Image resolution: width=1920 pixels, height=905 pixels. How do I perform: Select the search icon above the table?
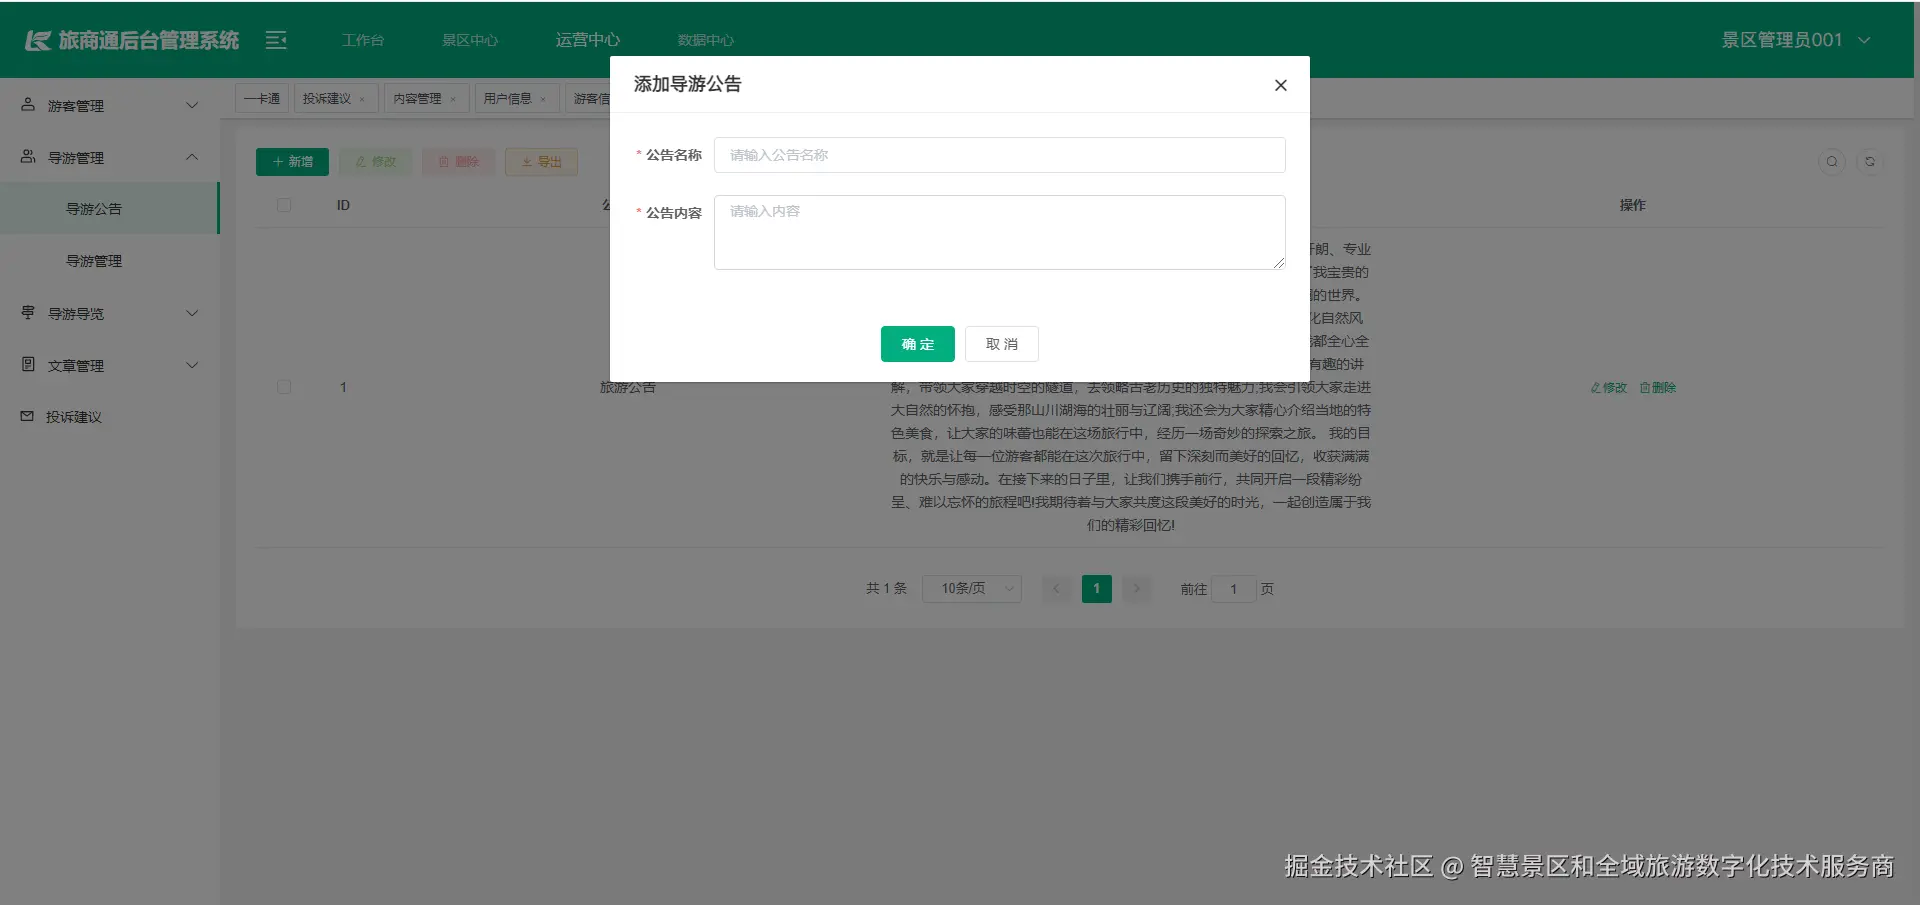pos(1831,161)
